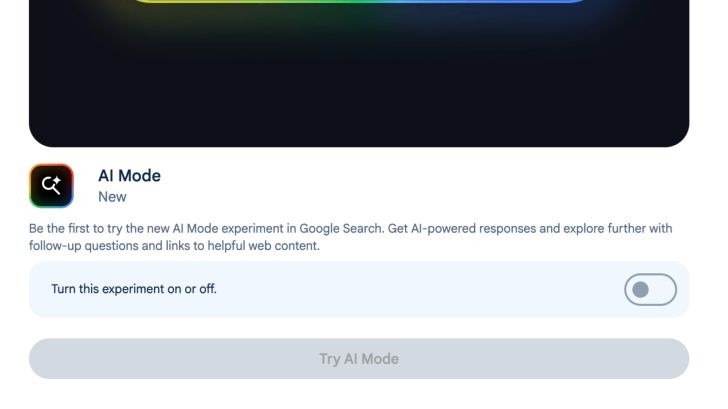
Task: Click the blank area below Try AI Mode
Action: (359, 395)
